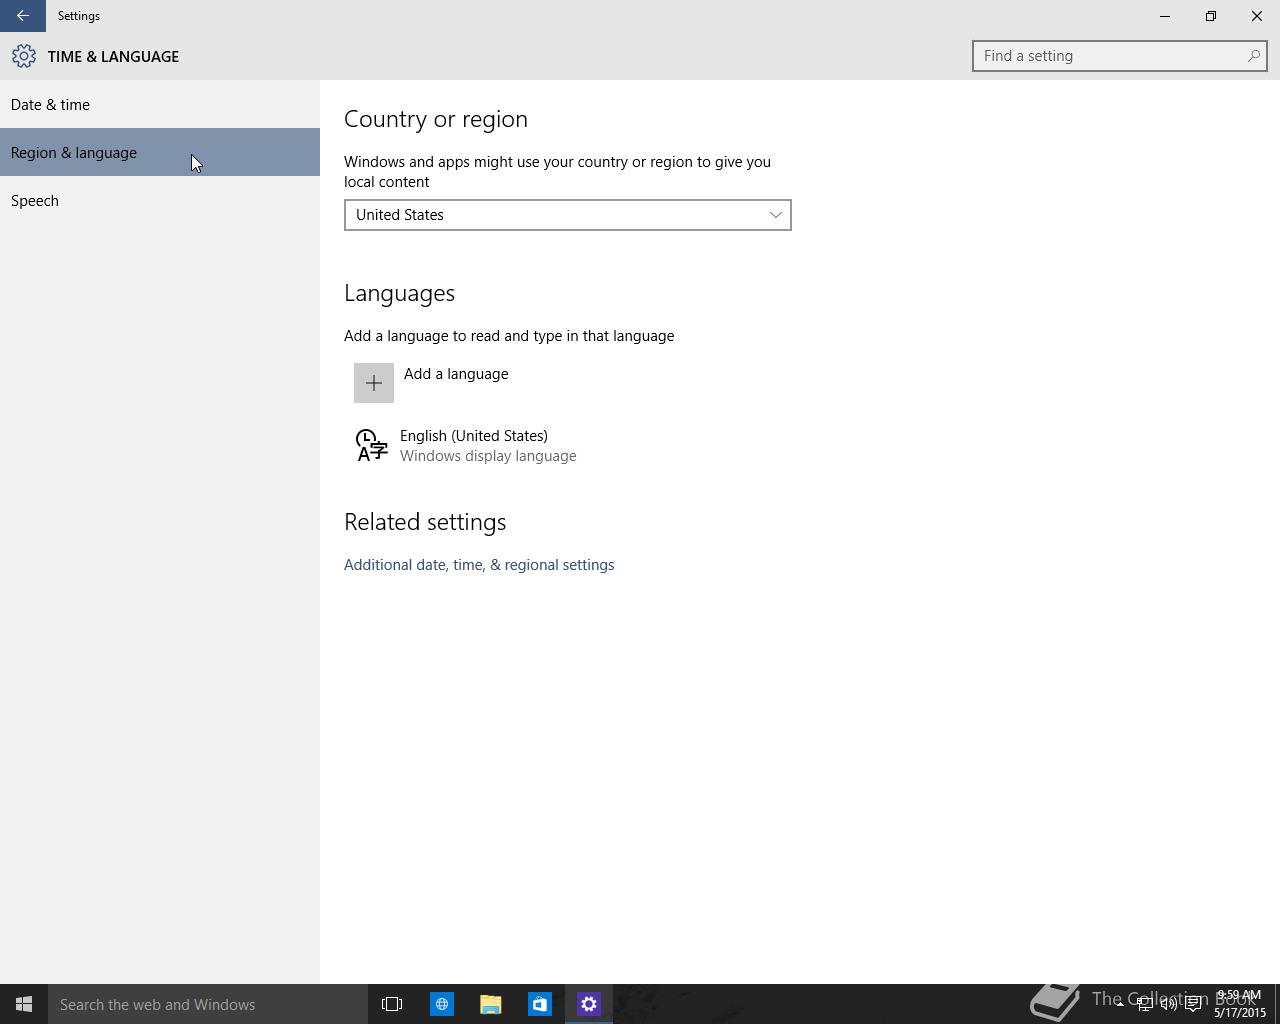Switch to the Speech section

[x=160, y=200]
